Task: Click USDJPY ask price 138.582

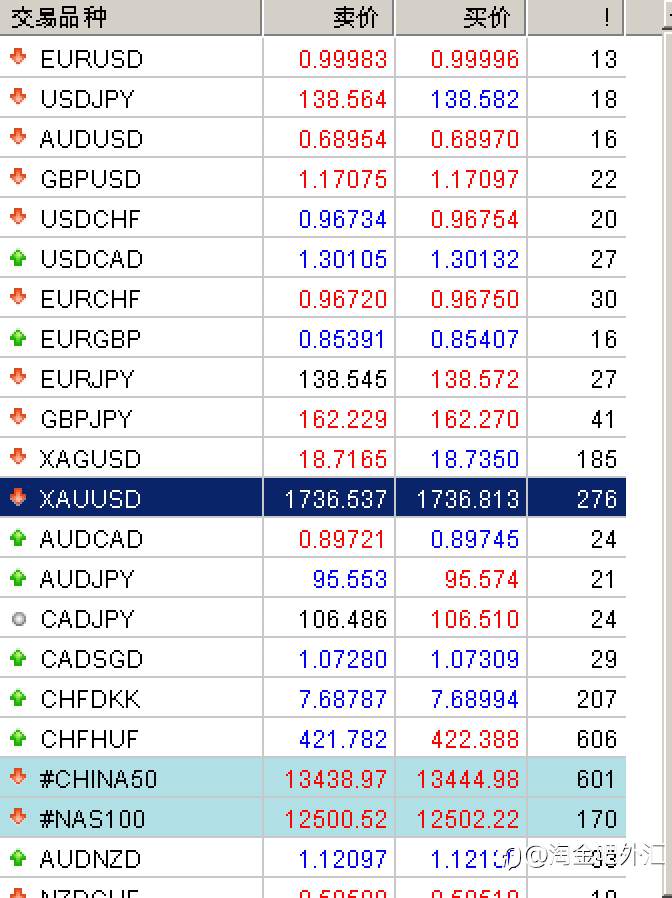Action: point(474,100)
